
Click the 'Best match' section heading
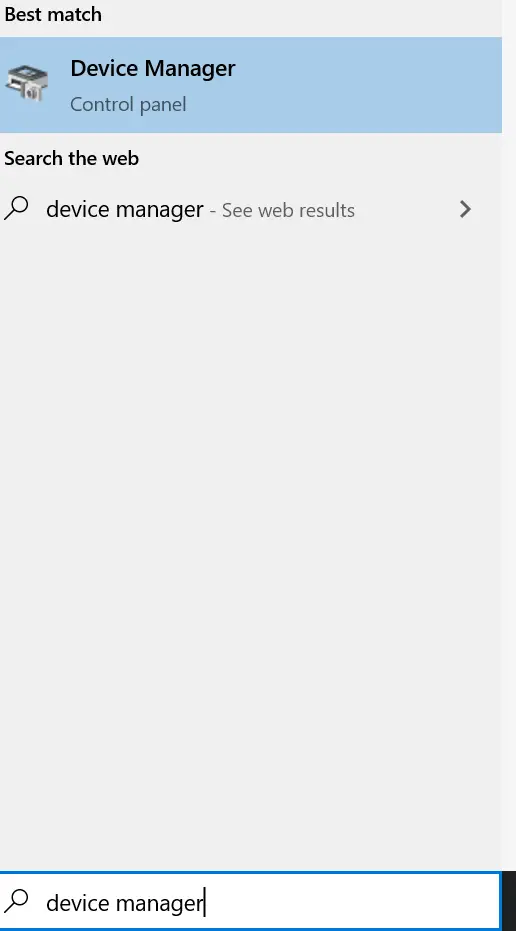tap(53, 14)
